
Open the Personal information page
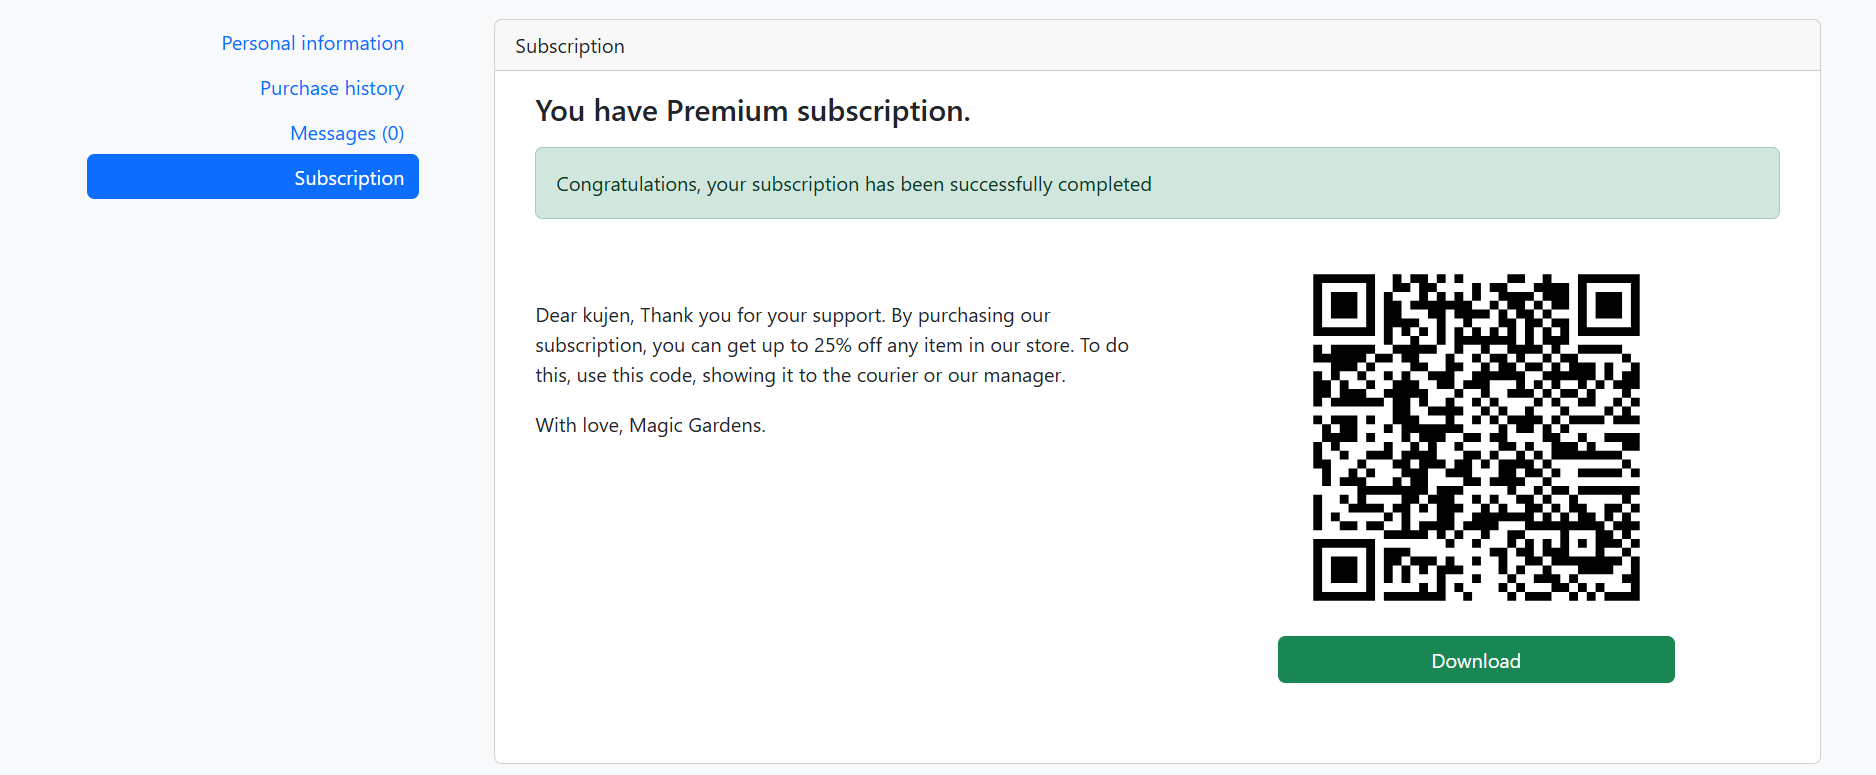point(312,44)
